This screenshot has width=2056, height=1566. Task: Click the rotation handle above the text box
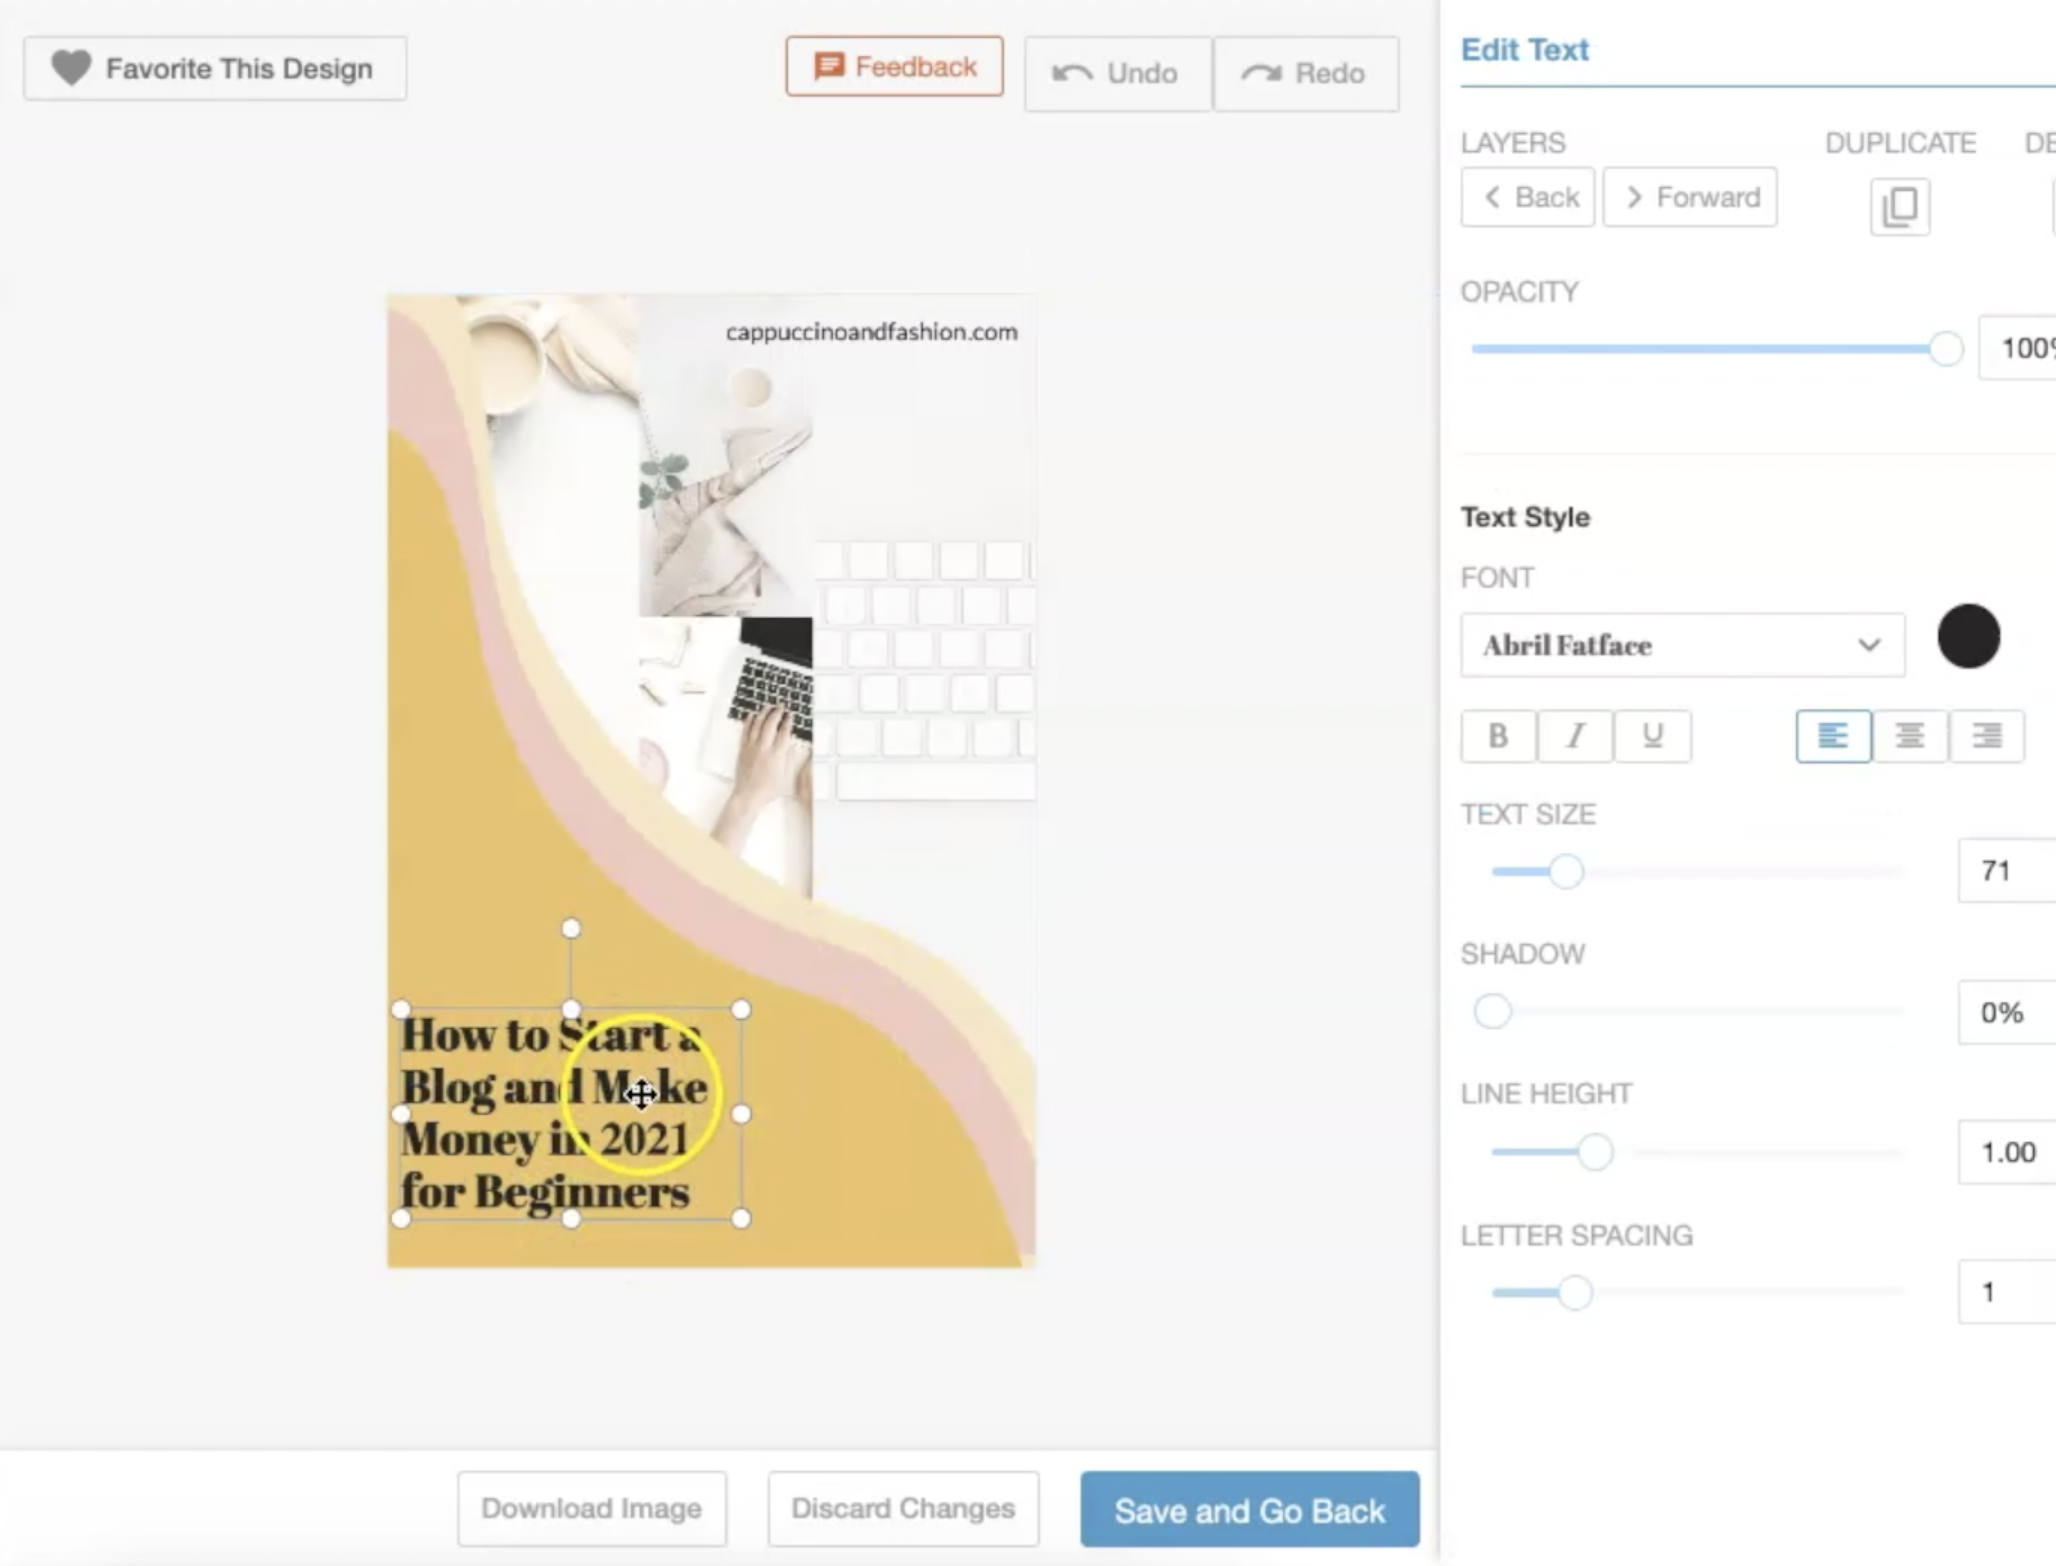click(571, 929)
